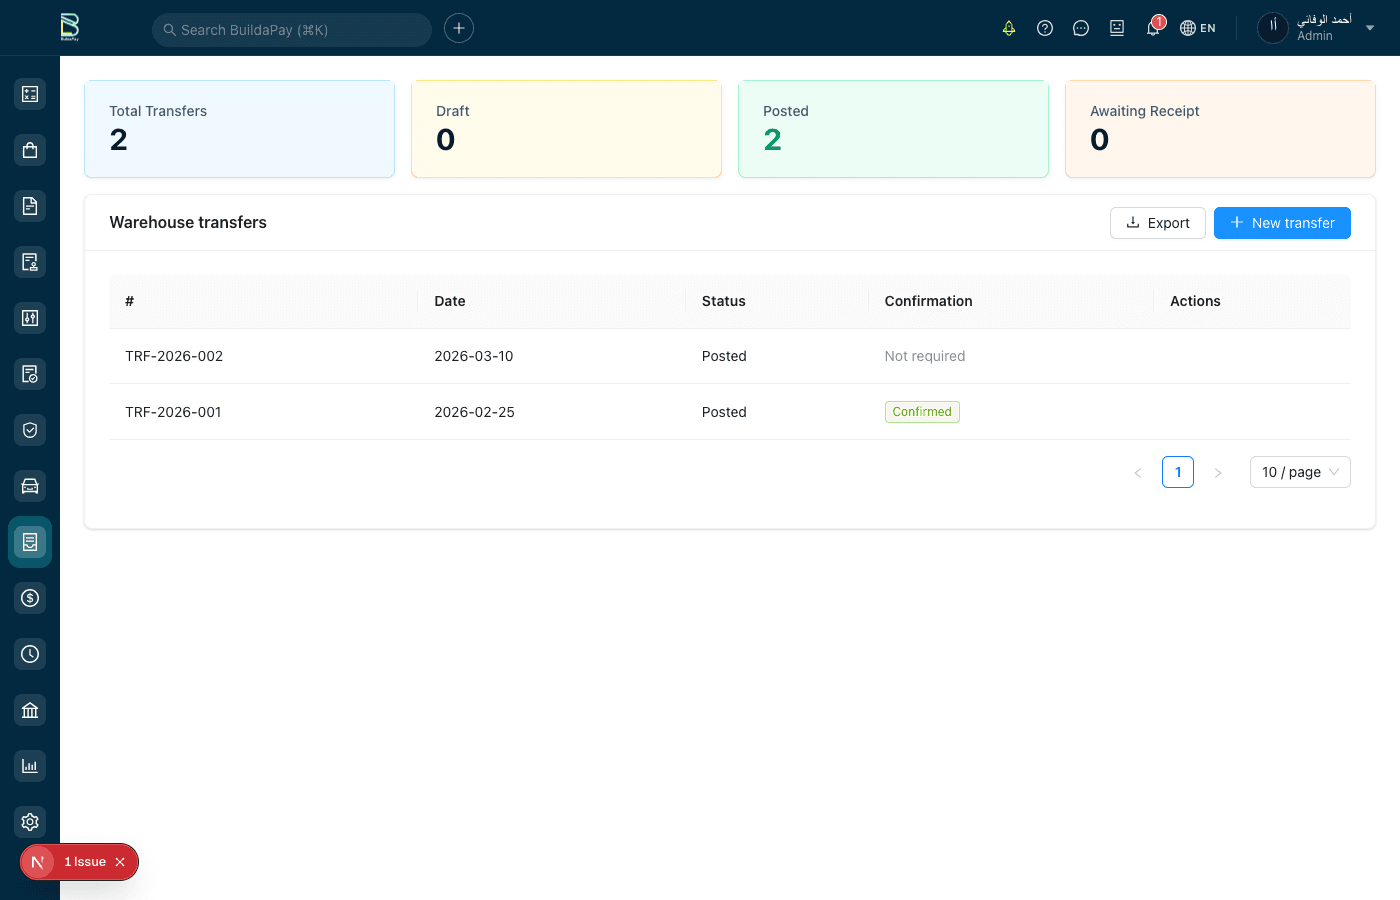Open the settings gear in sidebar
Image resolution: width=1400 pixels, height=900 pixels.
[x=30, y=822]
